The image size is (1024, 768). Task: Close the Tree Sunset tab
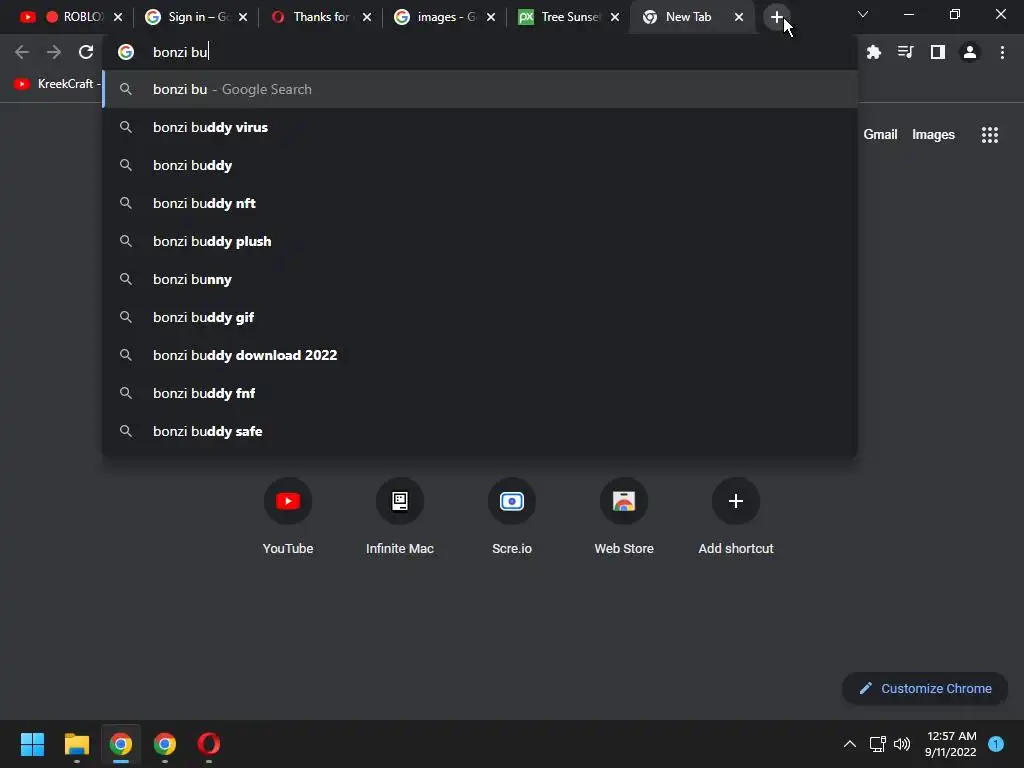click(615, 17)
